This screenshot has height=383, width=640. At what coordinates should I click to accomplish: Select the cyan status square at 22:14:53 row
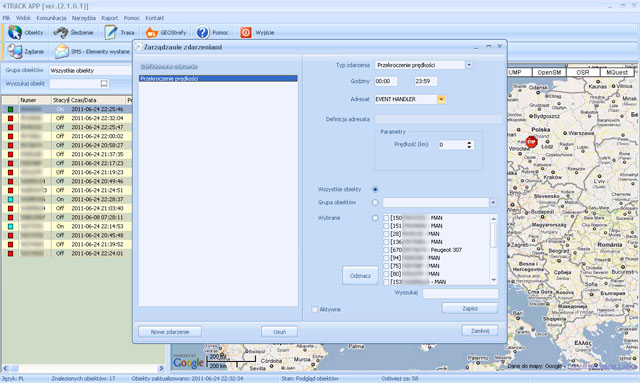11,226
